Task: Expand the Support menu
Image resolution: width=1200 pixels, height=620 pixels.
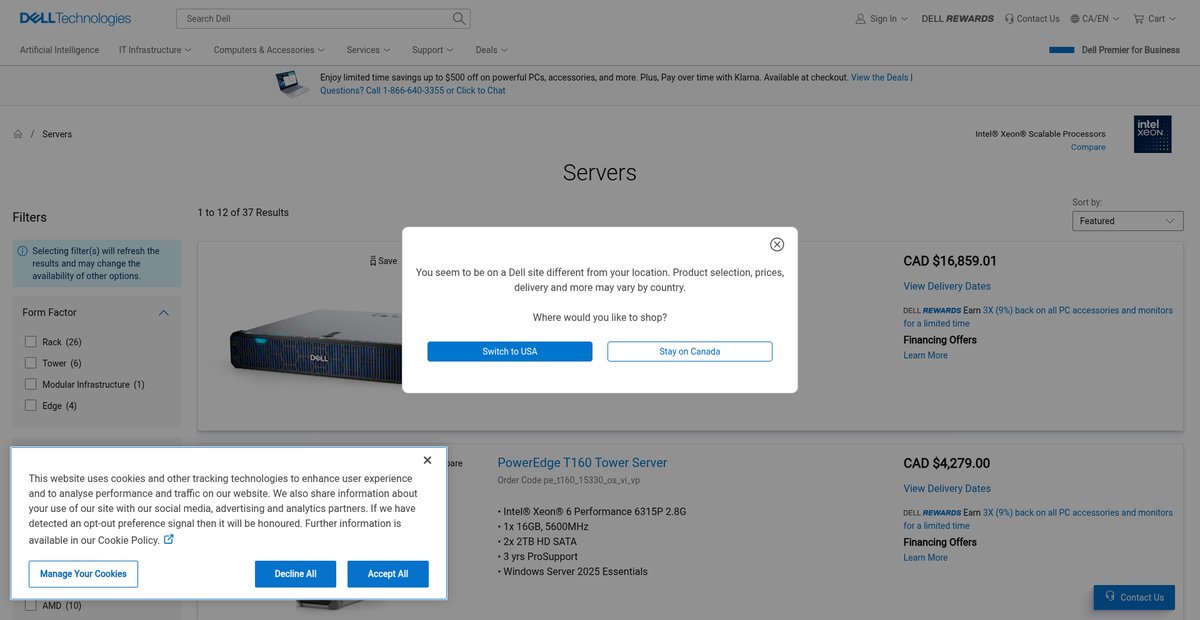Action: click(x=432, y=50)
